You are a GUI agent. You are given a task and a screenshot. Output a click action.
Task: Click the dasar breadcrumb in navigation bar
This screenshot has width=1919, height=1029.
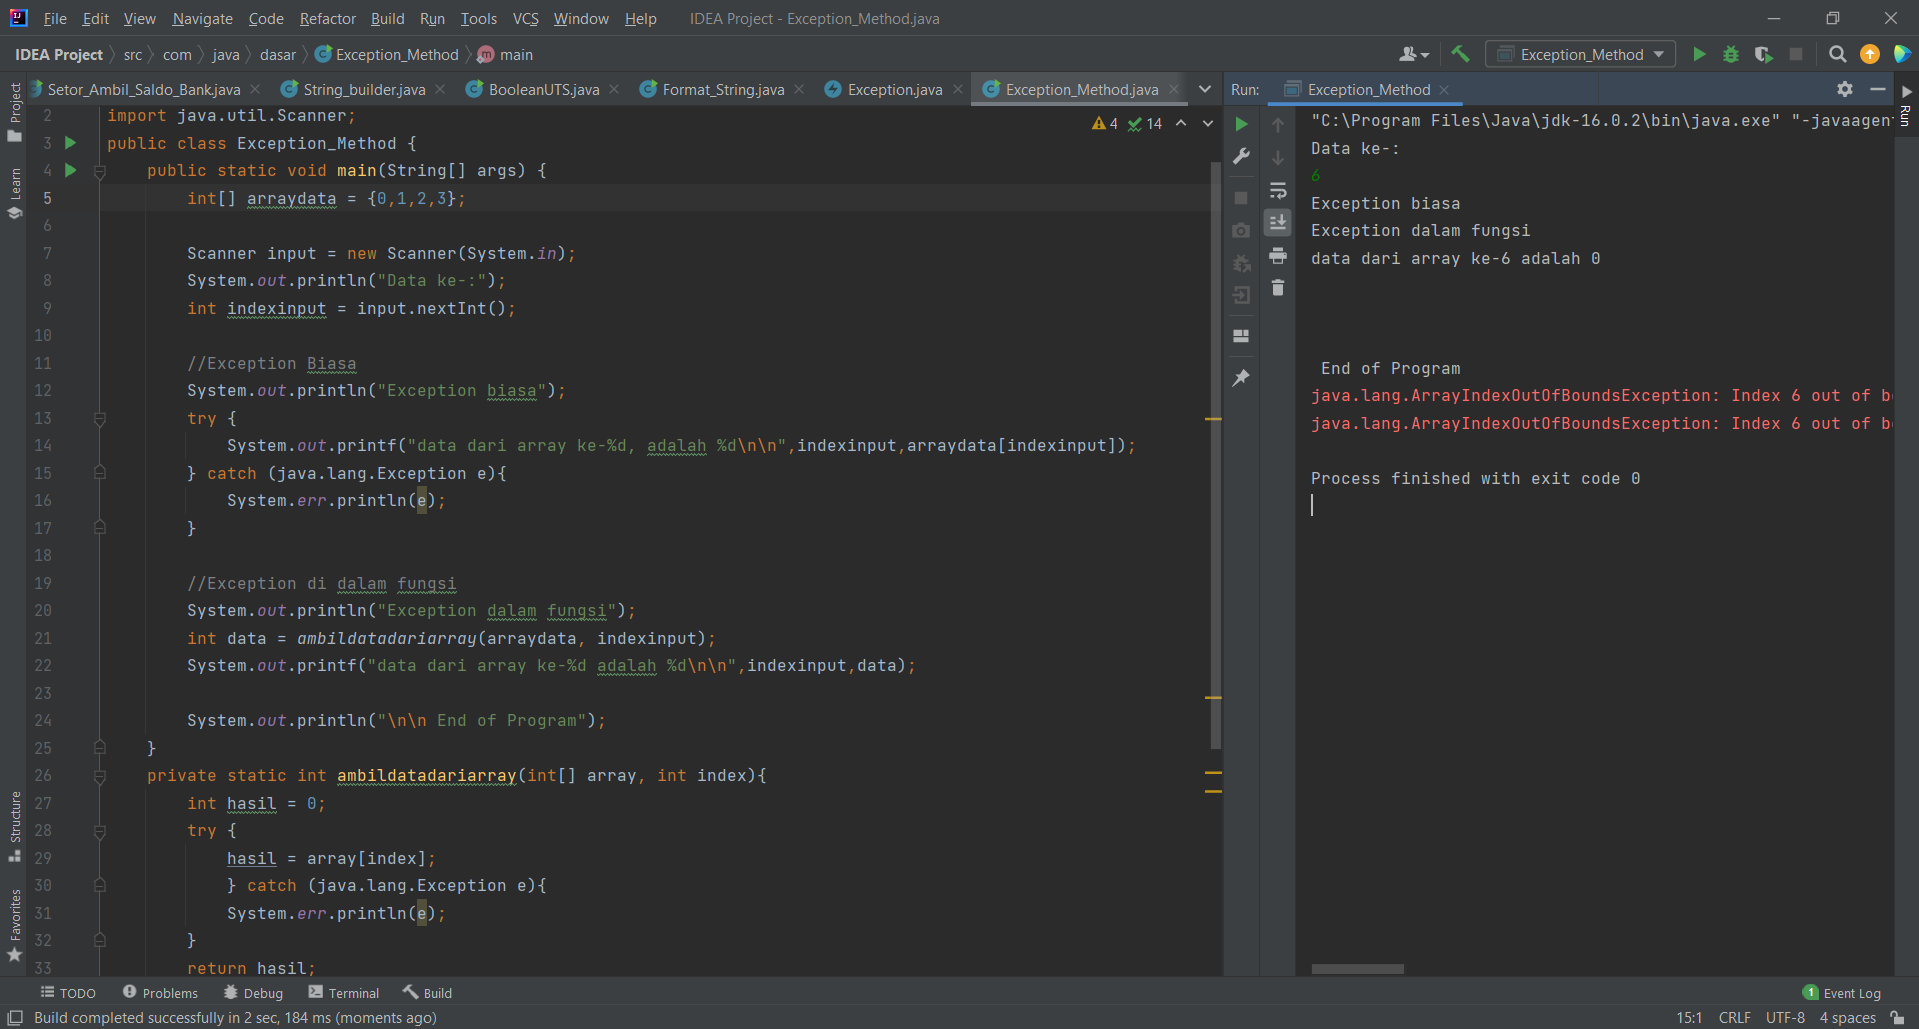pyautogui.click(x=277, y=54)
